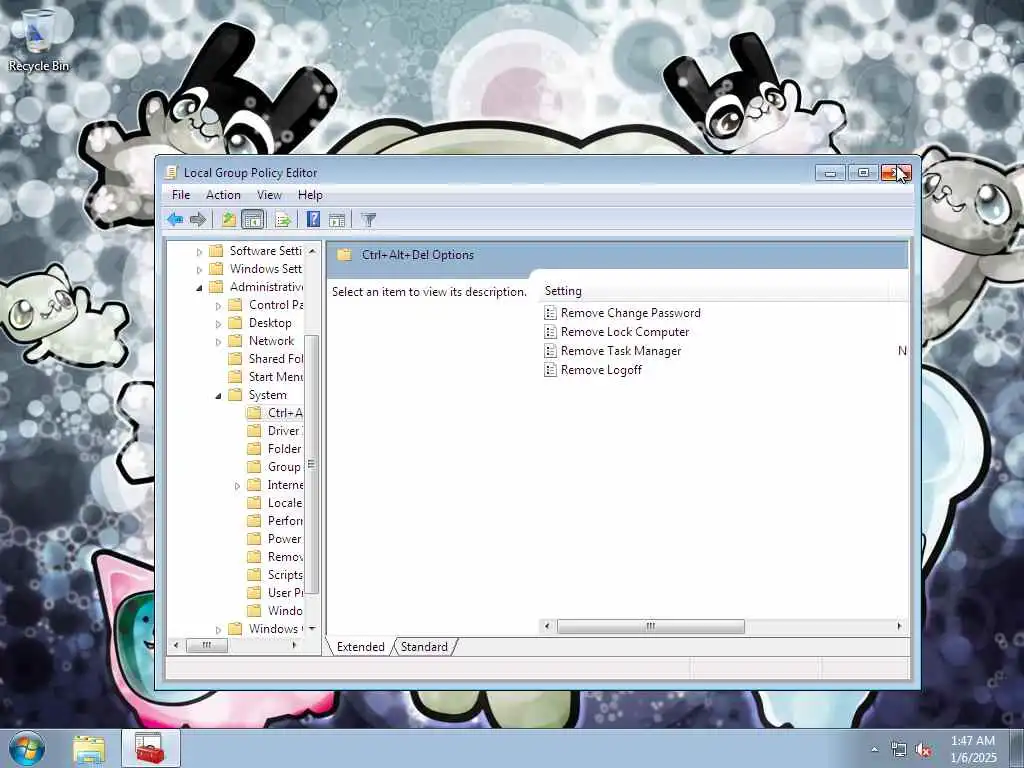Click the clock showing 1:47 AM

coord(973,741)
